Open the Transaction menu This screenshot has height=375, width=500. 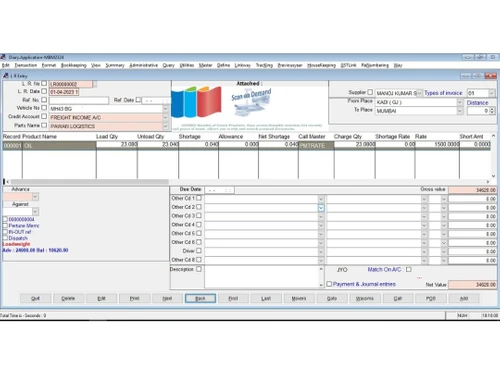[x=26, y=65]
